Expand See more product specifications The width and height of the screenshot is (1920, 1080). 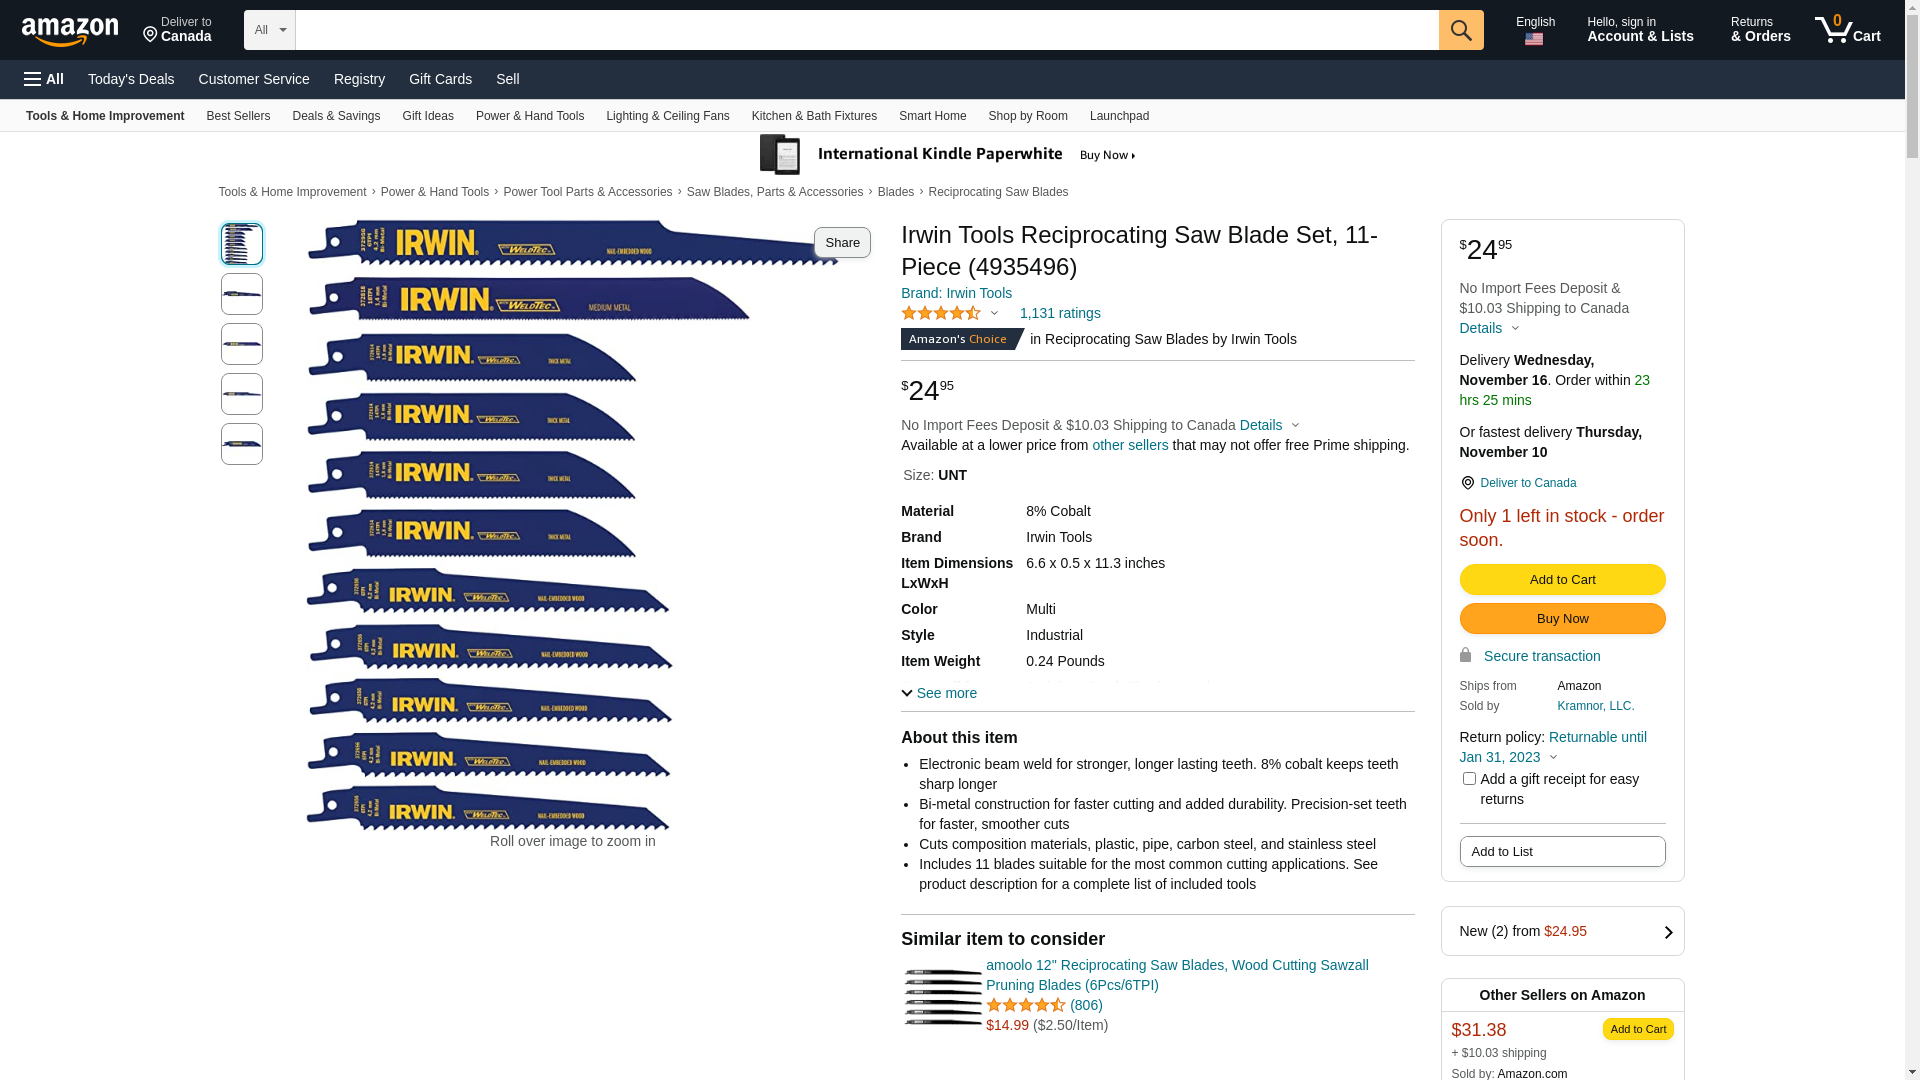[939, 693]
